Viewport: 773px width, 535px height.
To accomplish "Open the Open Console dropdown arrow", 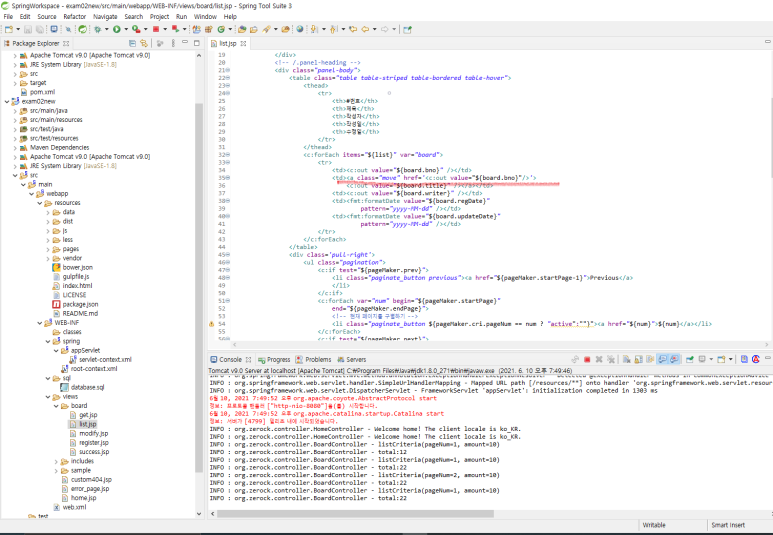I will click(731, 359).
